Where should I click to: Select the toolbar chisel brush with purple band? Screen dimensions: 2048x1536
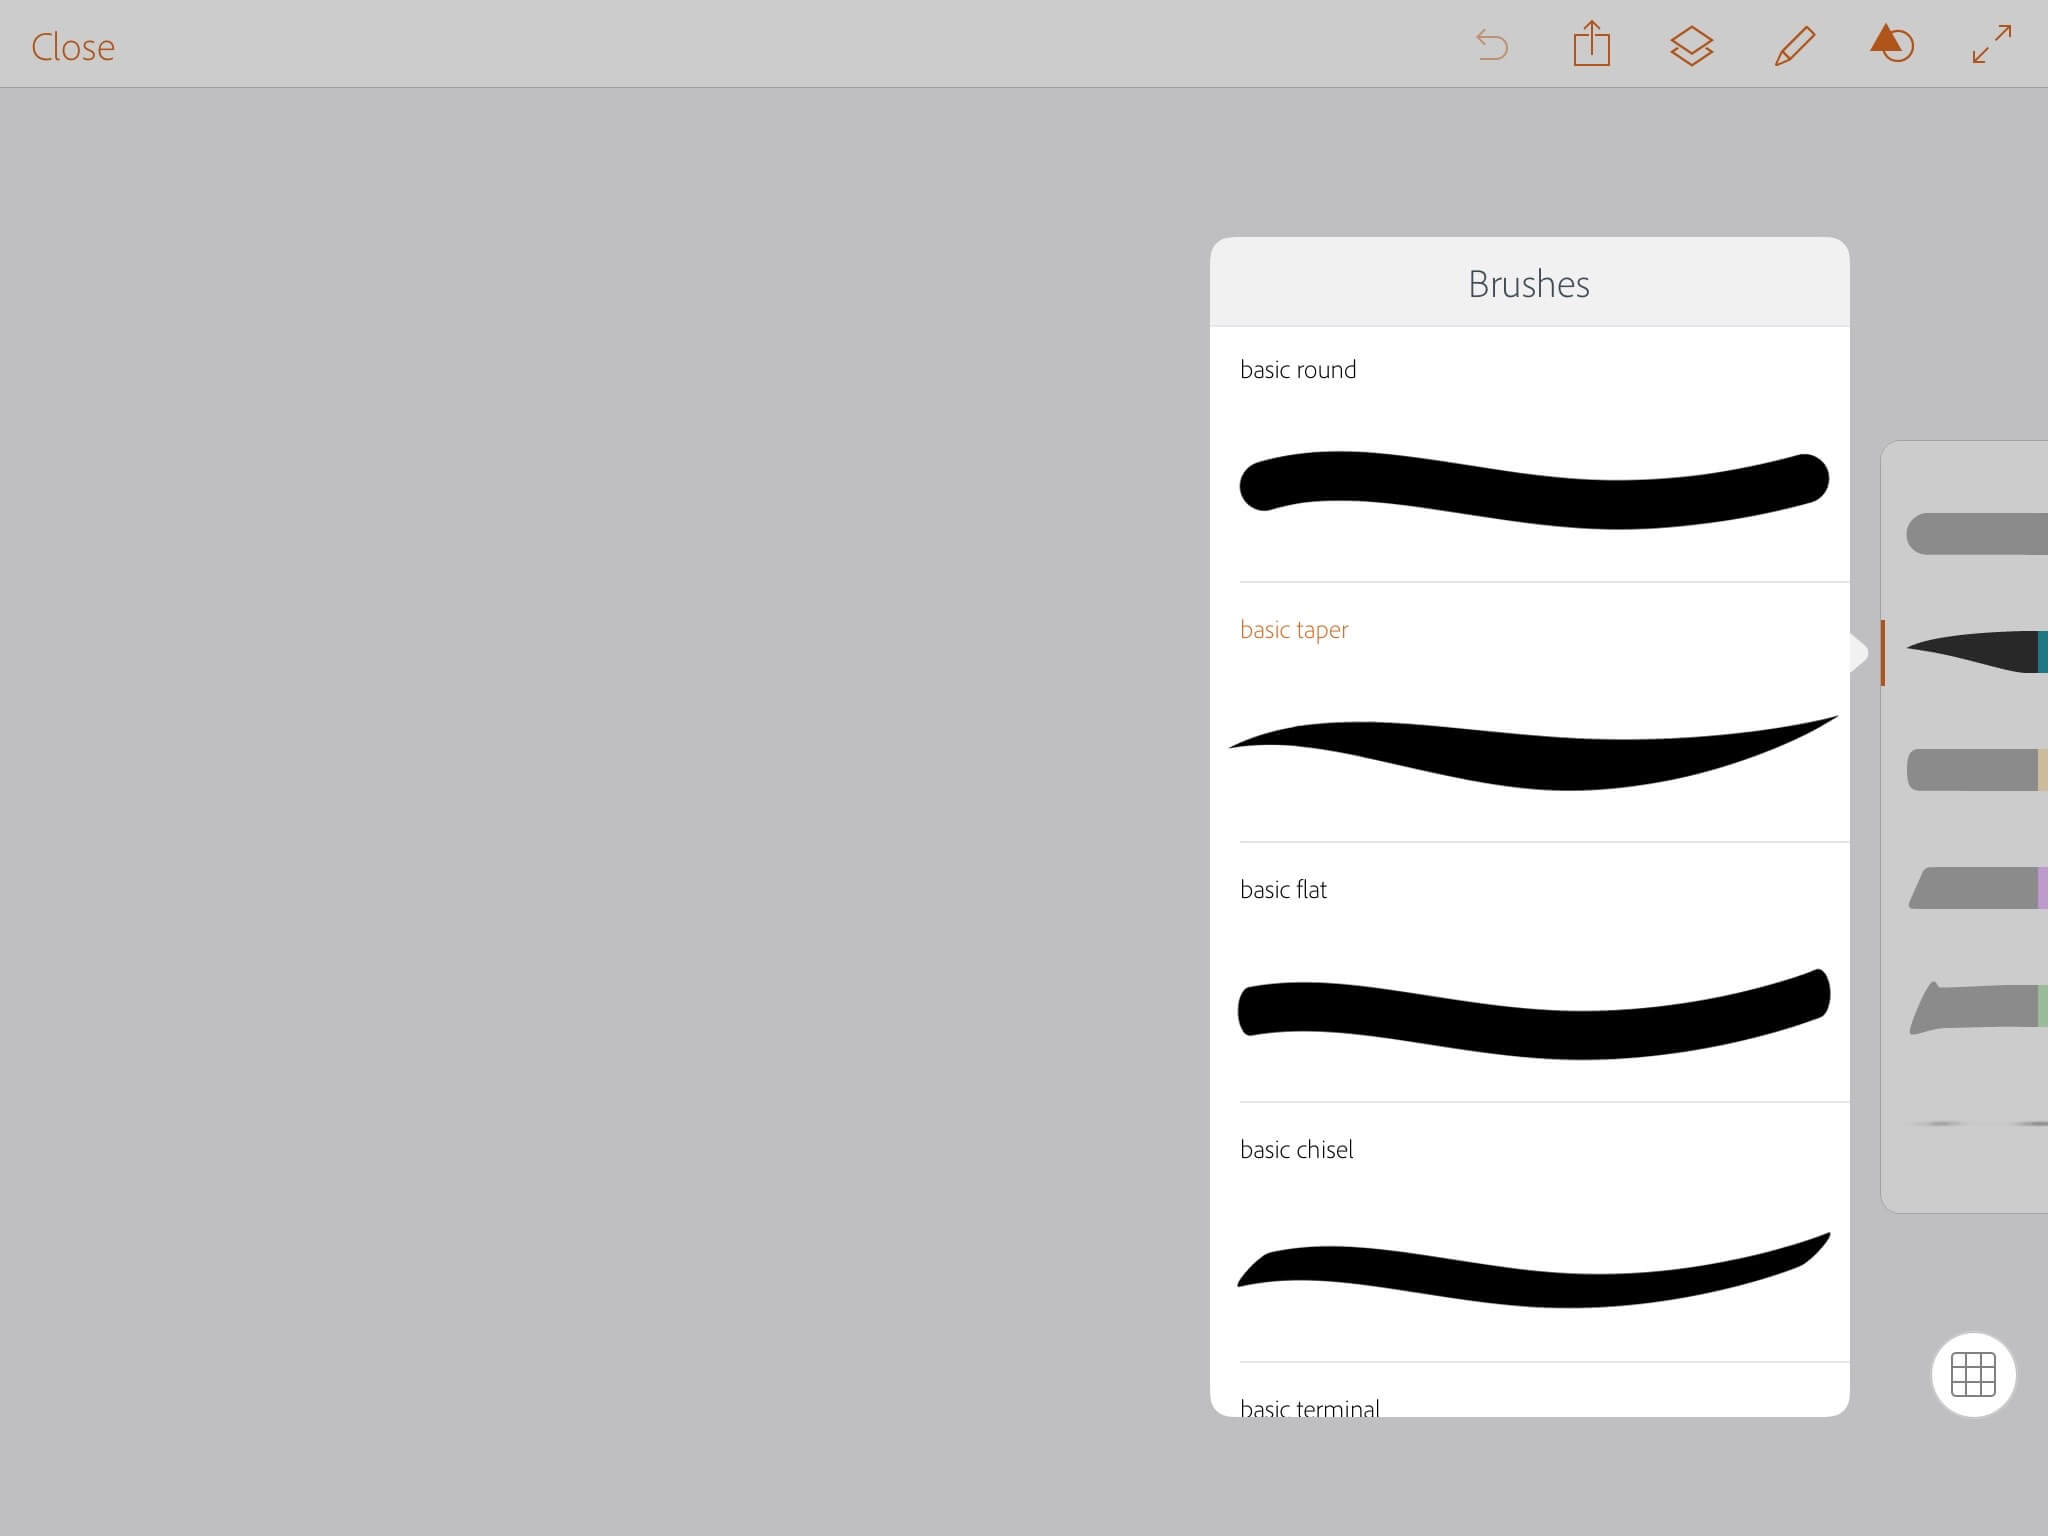pyautogui.click(x=1977, y=888)
